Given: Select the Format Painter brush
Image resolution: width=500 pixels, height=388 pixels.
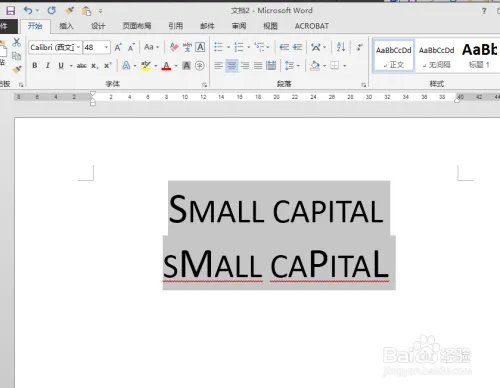Looking at the screenshot, I should (x=16, y=70).
